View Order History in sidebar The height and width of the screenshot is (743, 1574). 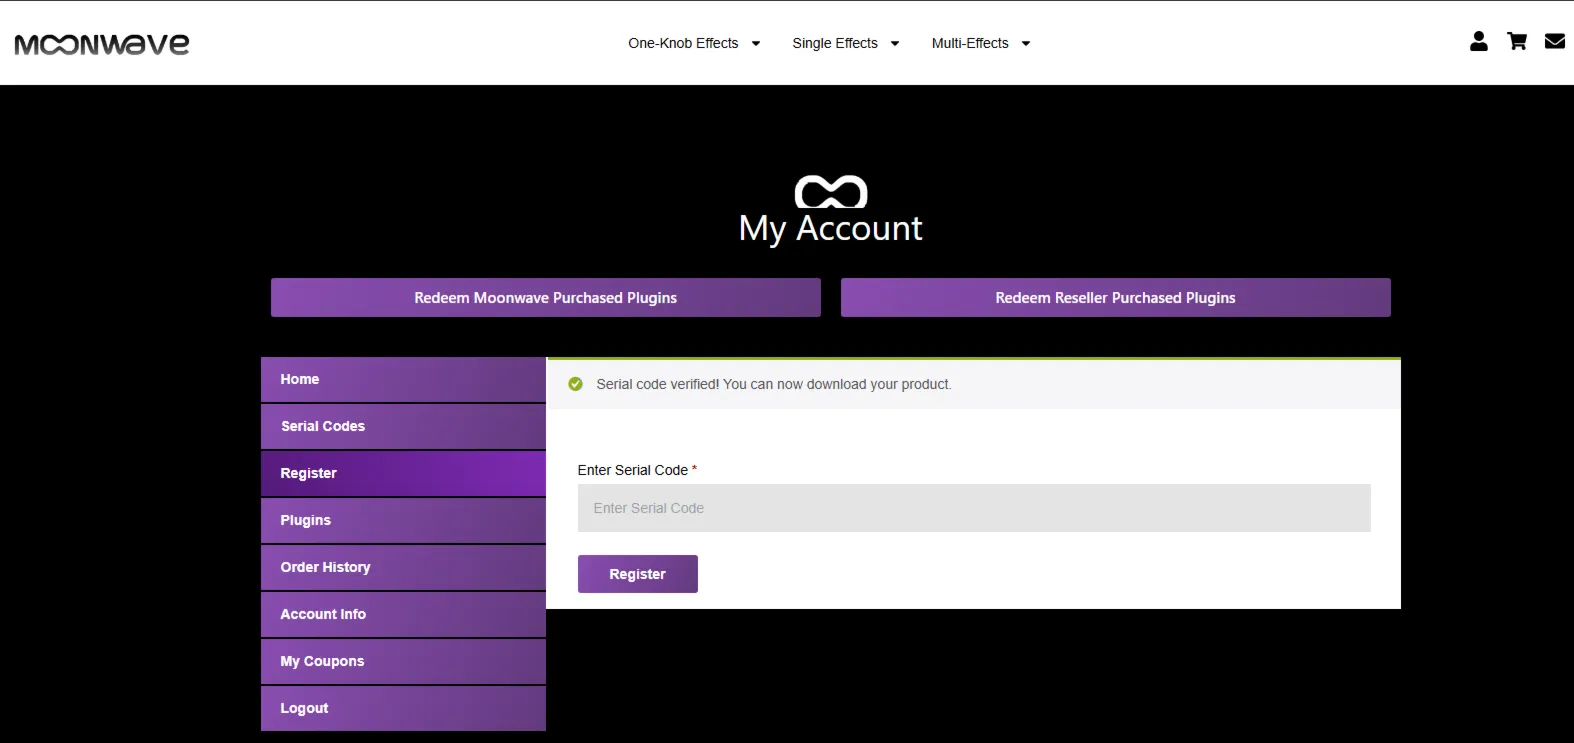(x=403, y=568)
